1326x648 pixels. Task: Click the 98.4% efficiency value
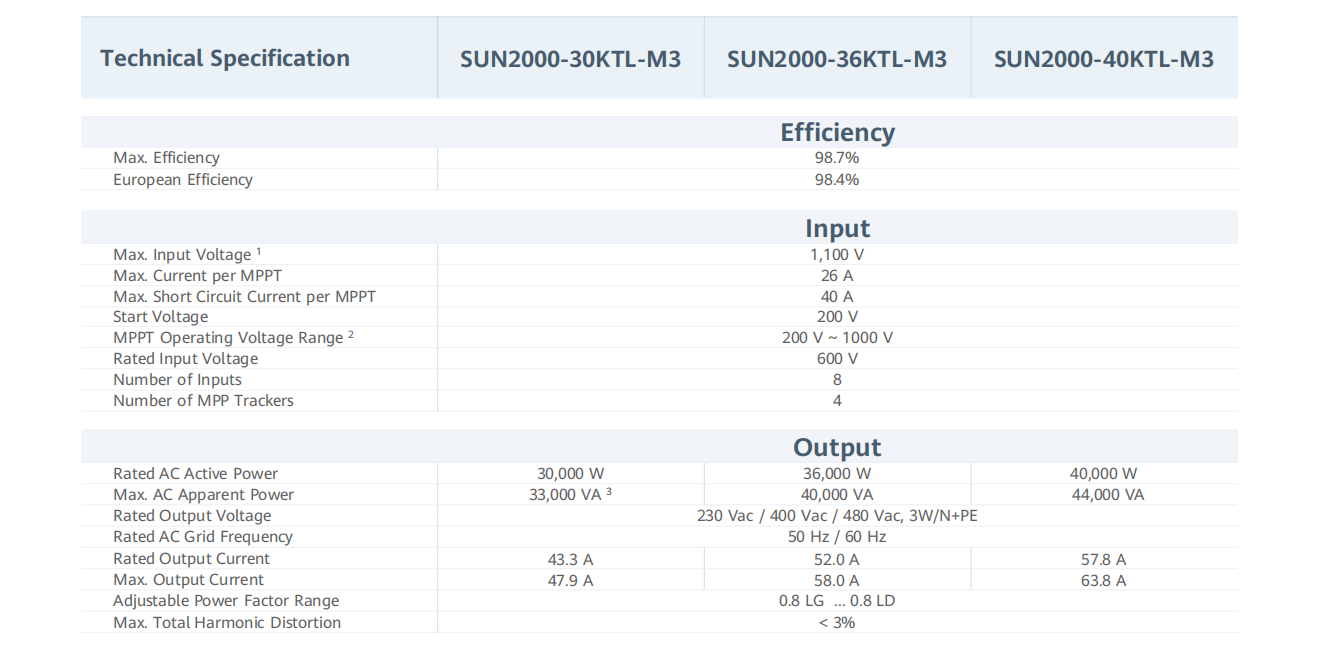pos(837,180)
